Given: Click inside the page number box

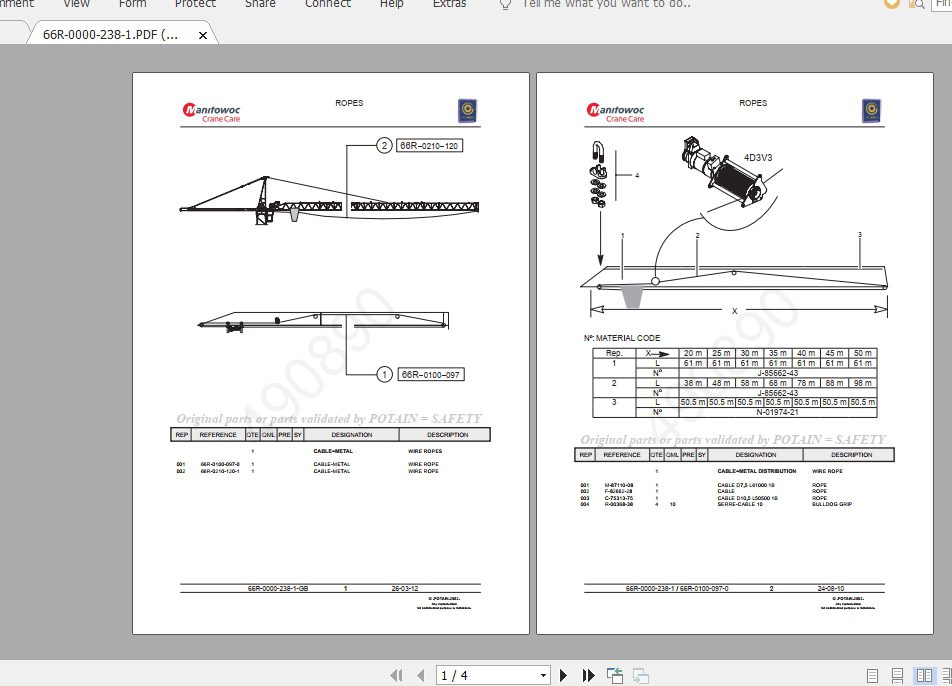Looking at the screenshot, I should pyautogui.click(x=480, y=675).
